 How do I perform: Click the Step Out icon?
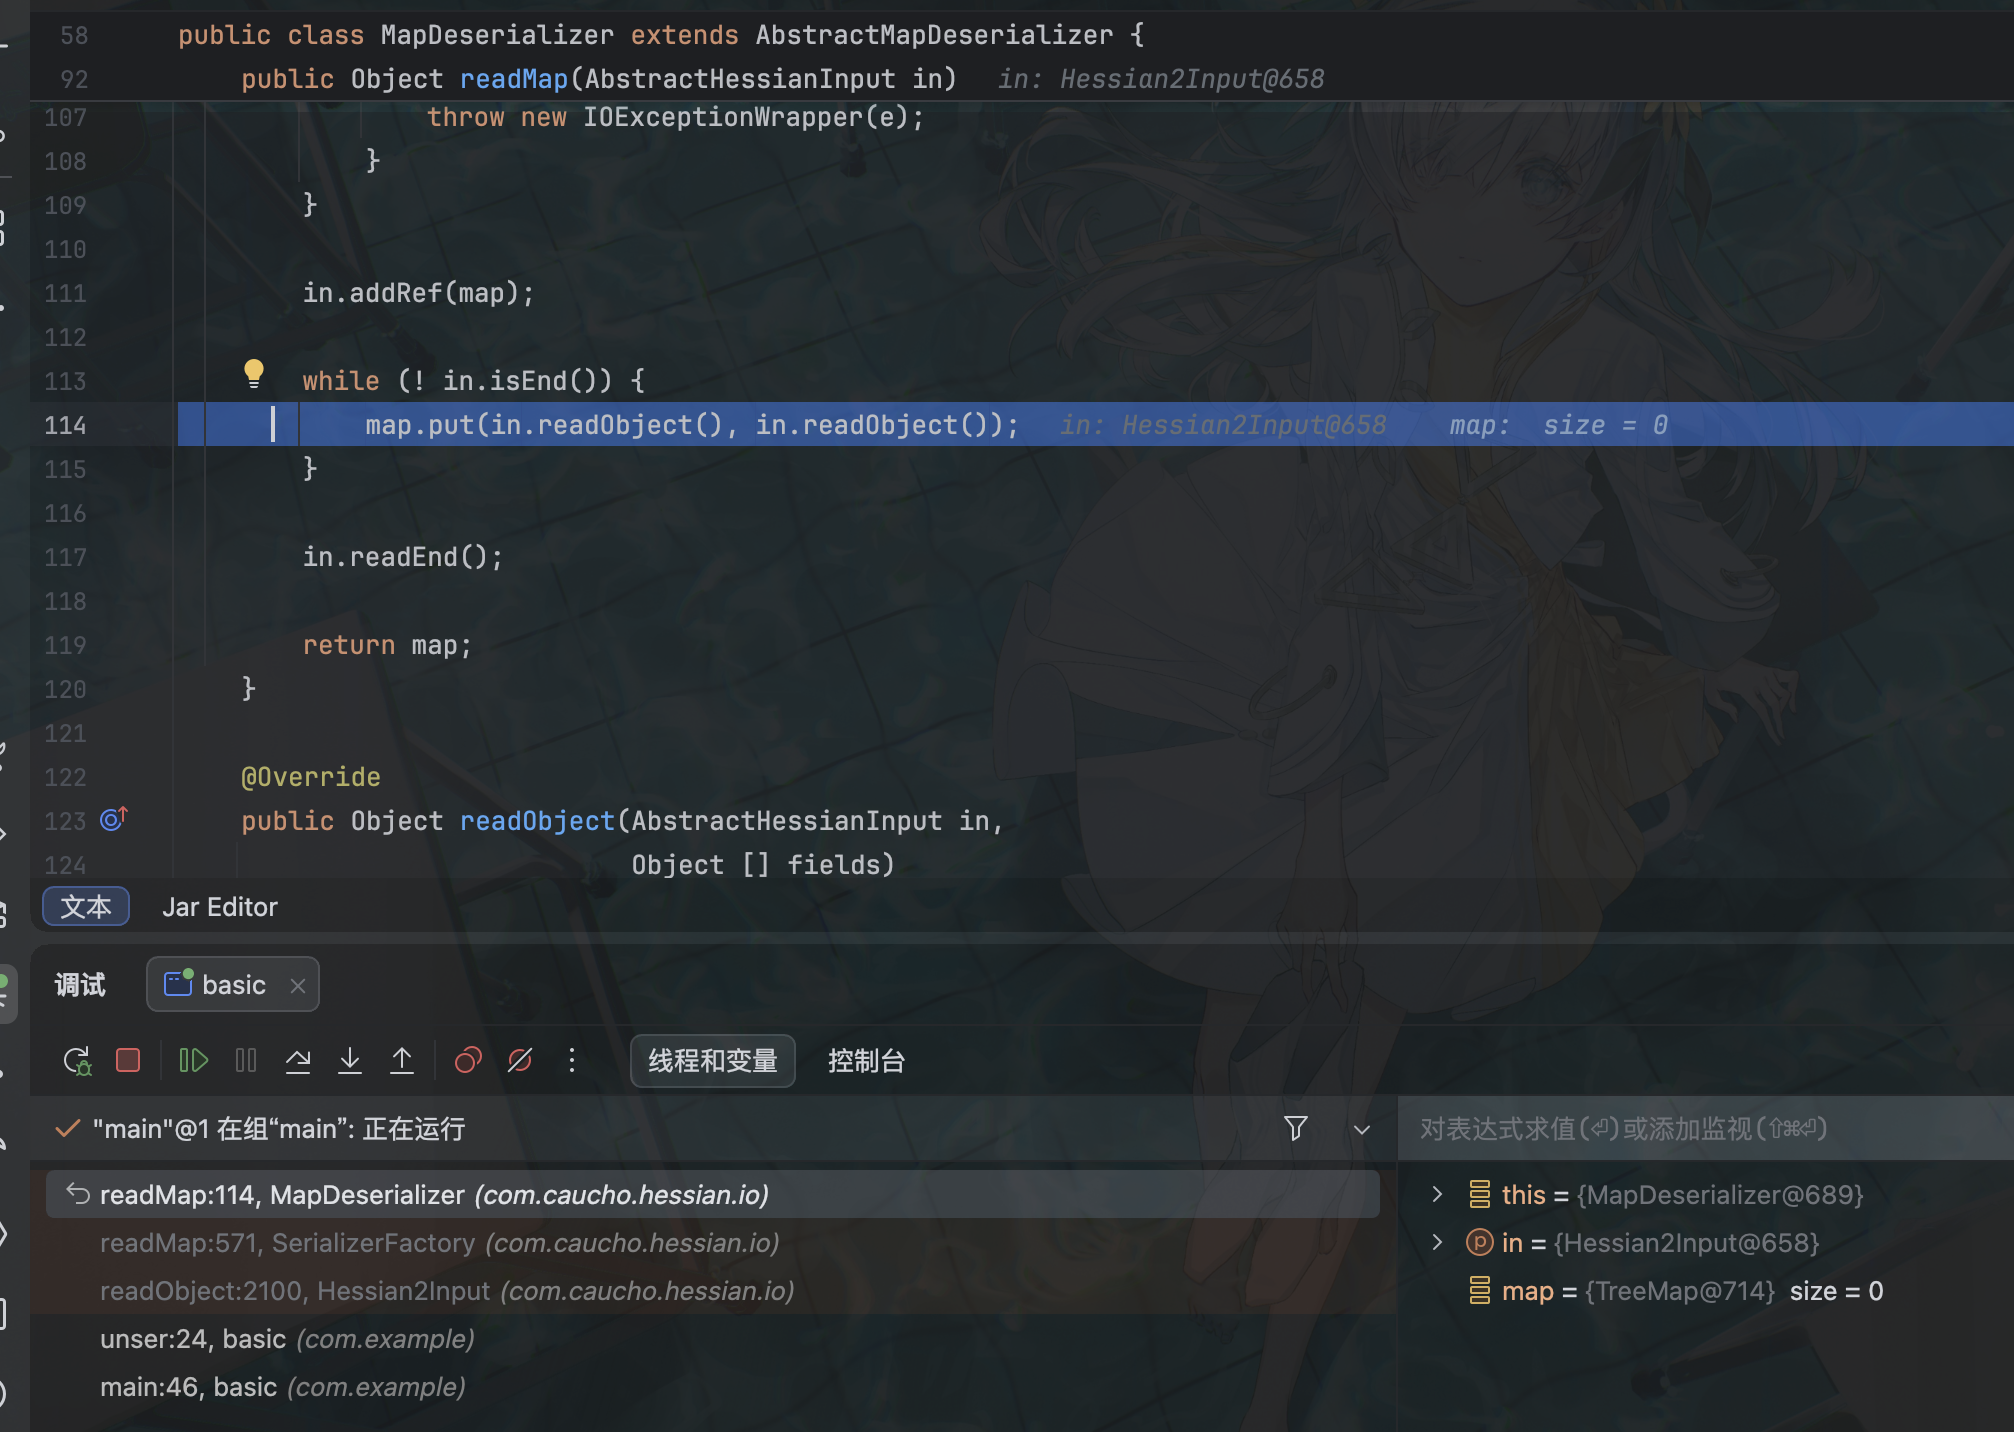coord(402,1060)
